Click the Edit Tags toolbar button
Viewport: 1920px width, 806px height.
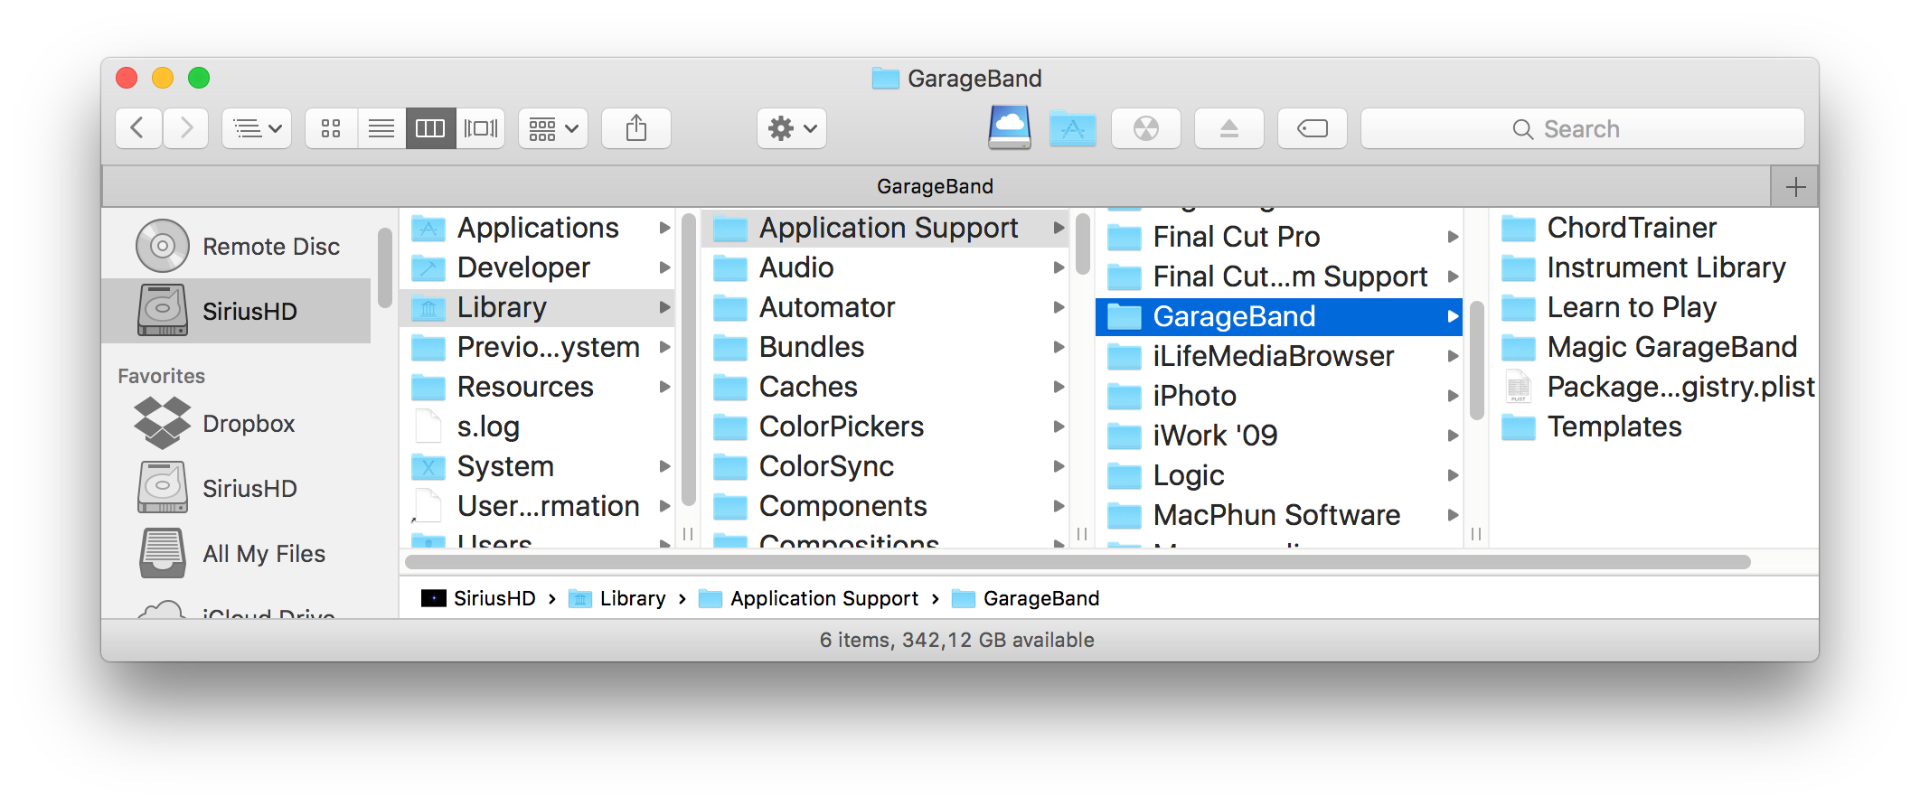1312,128
